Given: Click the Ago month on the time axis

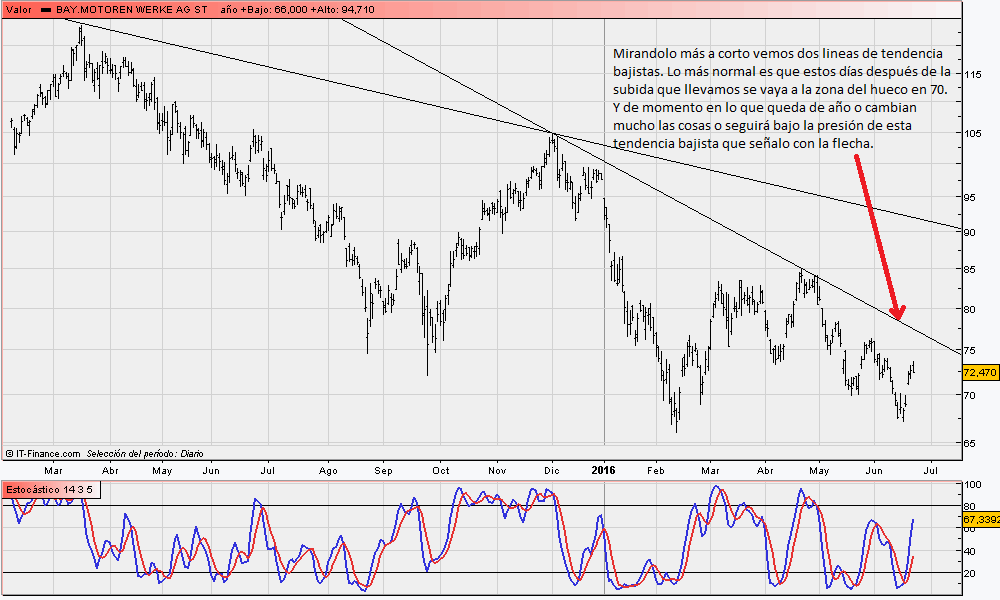Looking at the screenshot, I should click(328, 468).
